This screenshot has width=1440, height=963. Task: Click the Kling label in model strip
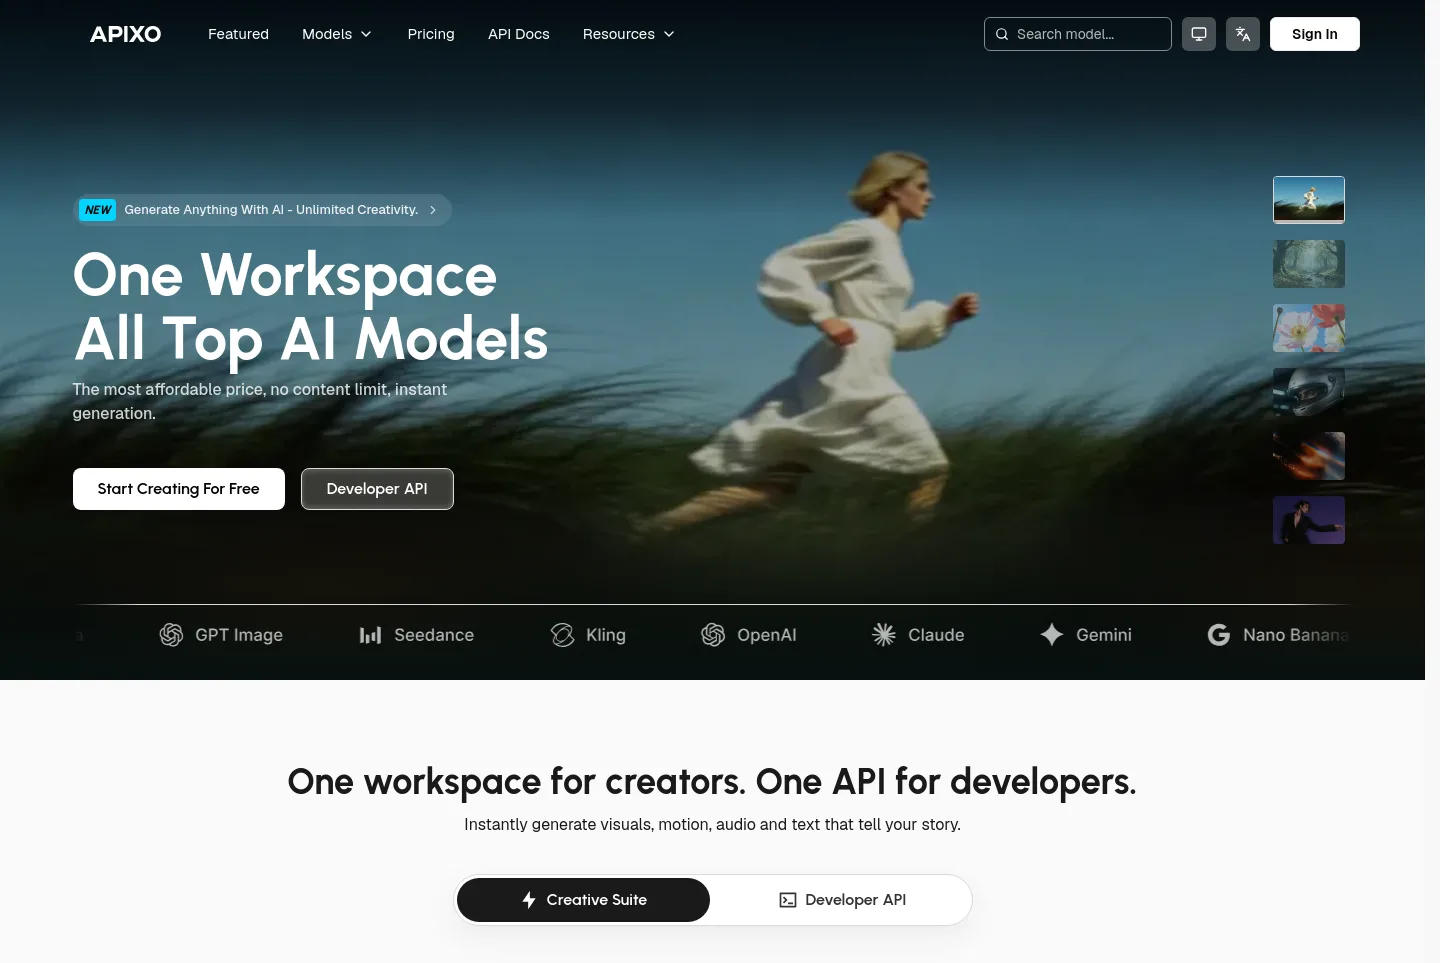pyautogui.click(x=606, y=635)
